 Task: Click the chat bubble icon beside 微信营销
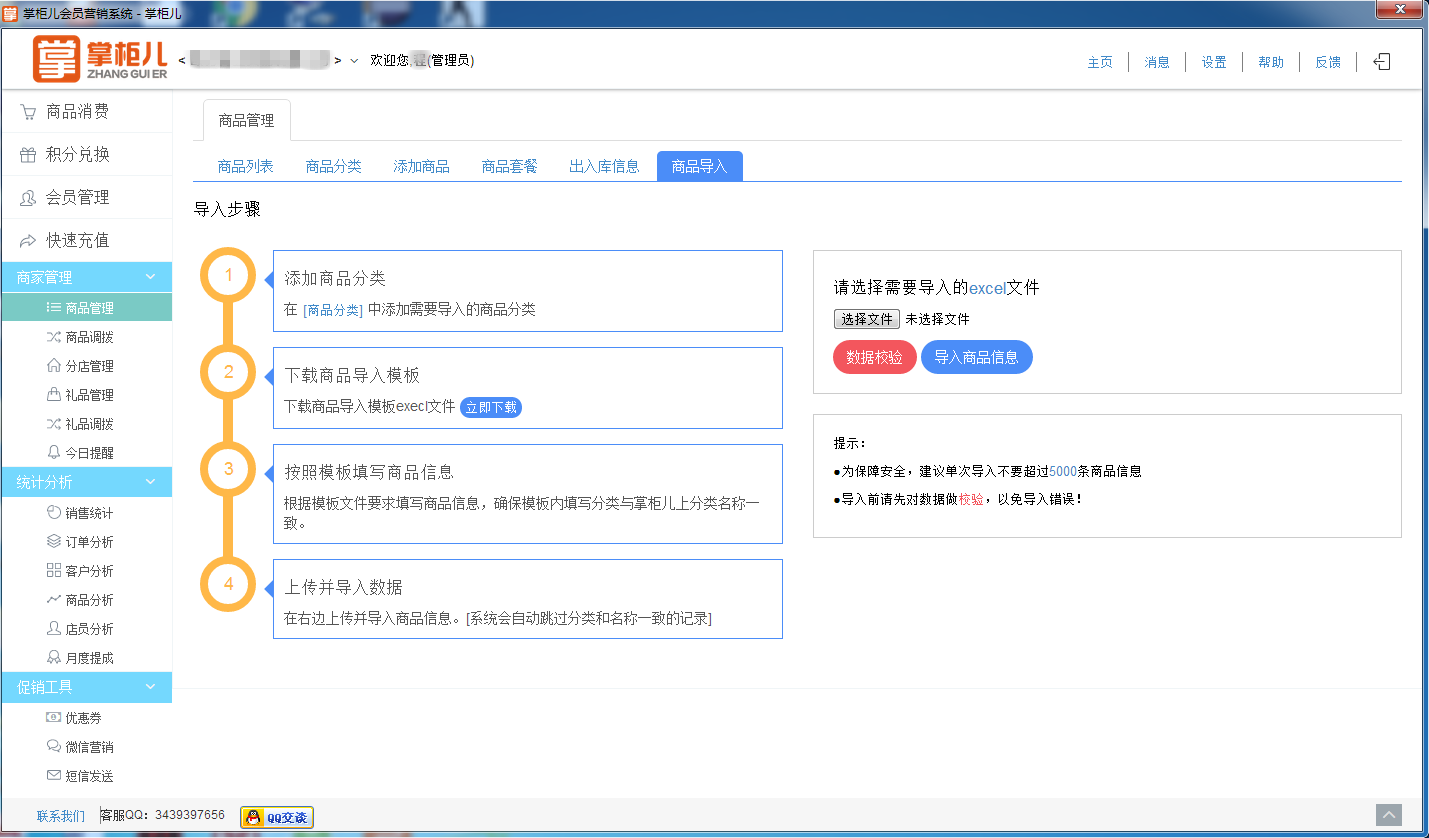54,747
